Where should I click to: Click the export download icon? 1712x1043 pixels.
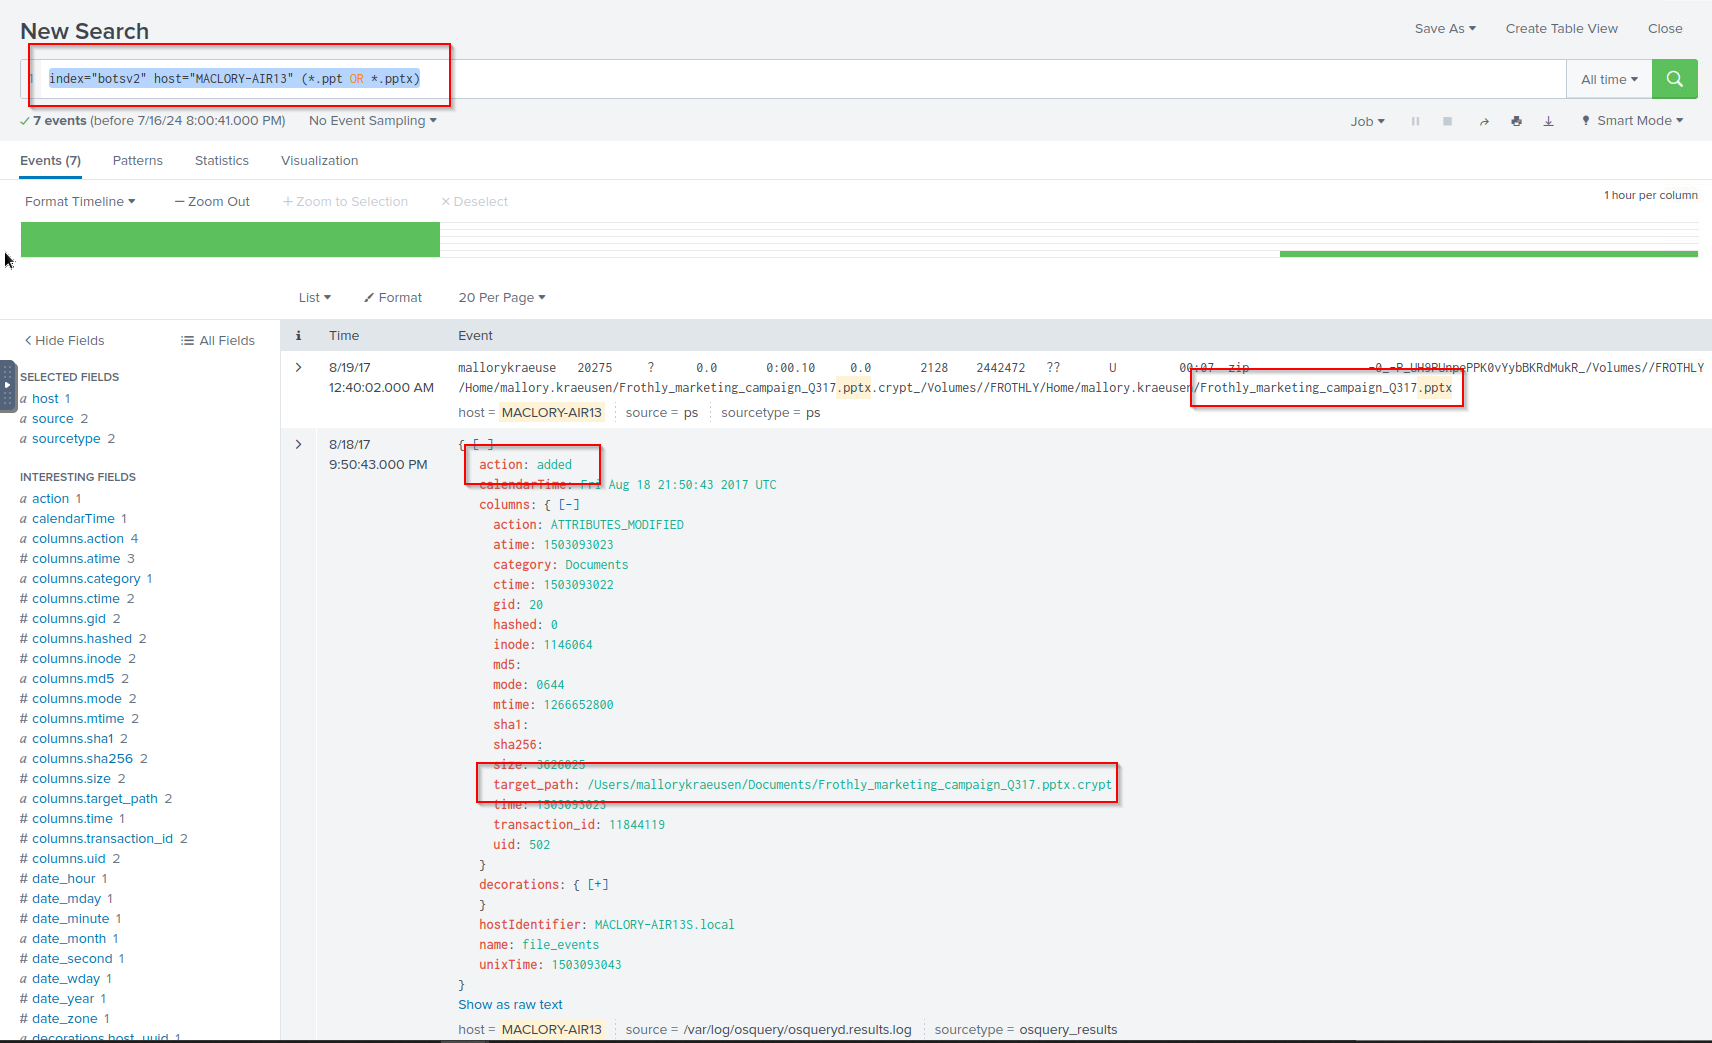[x=1548, y=121]
